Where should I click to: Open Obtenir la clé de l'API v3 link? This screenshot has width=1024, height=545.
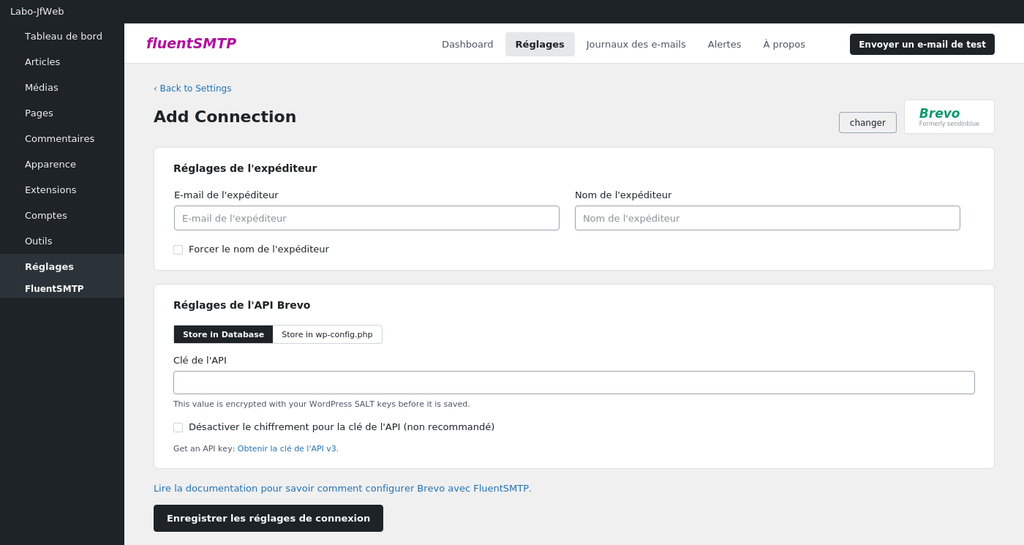click(288, 448)
